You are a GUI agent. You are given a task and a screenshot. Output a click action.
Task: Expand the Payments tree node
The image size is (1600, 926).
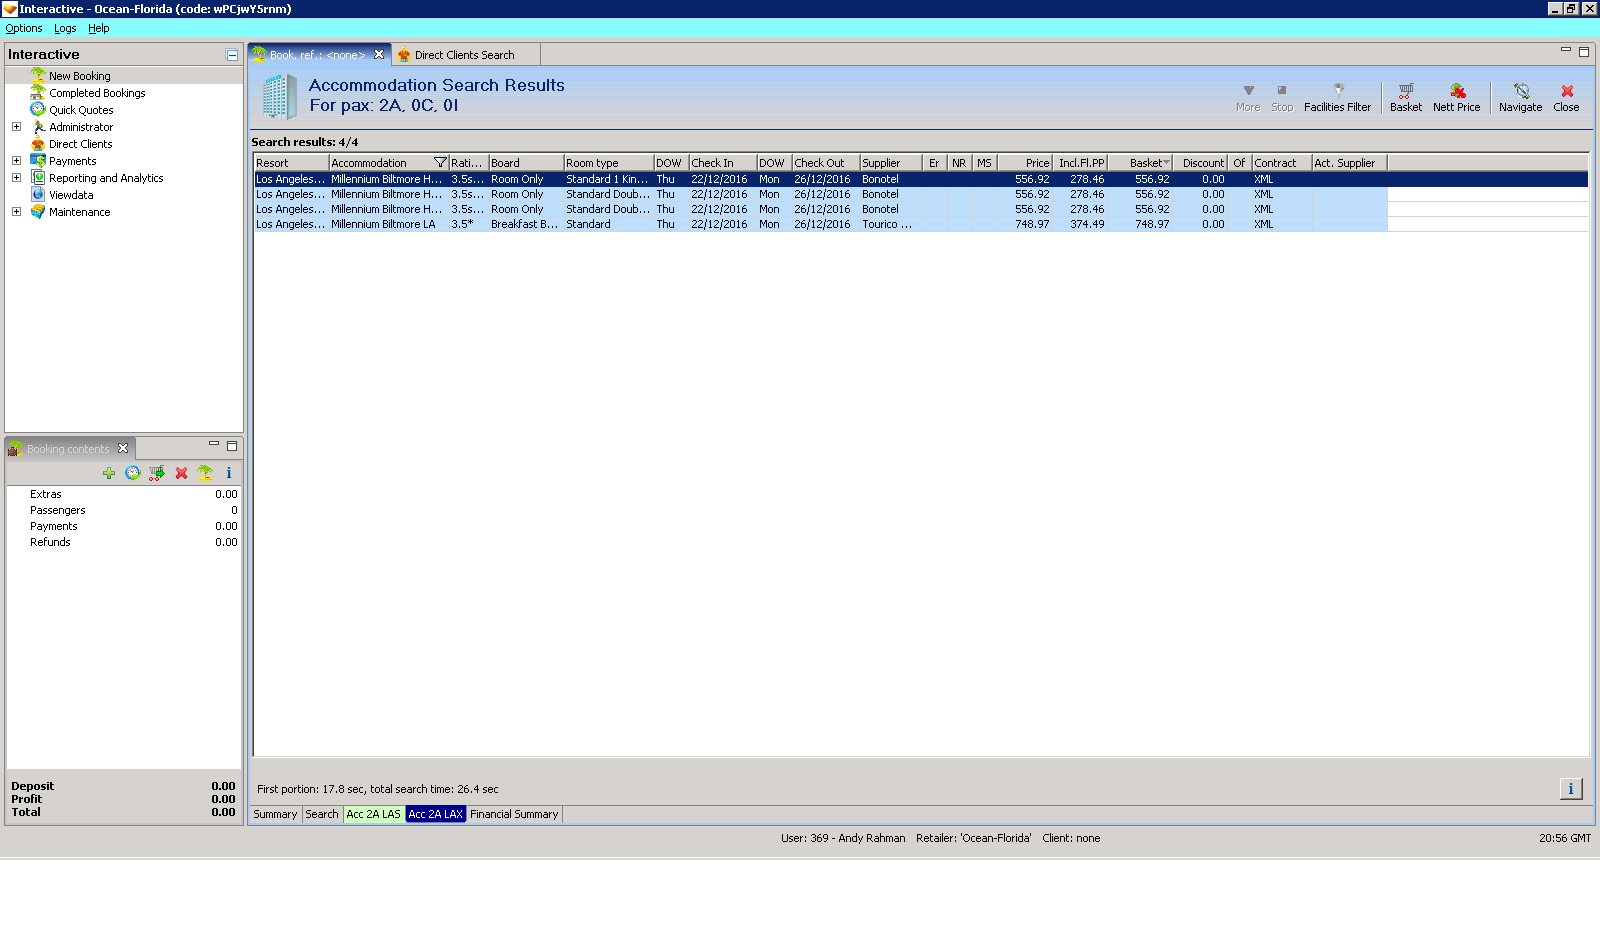(x=16, y=161)
